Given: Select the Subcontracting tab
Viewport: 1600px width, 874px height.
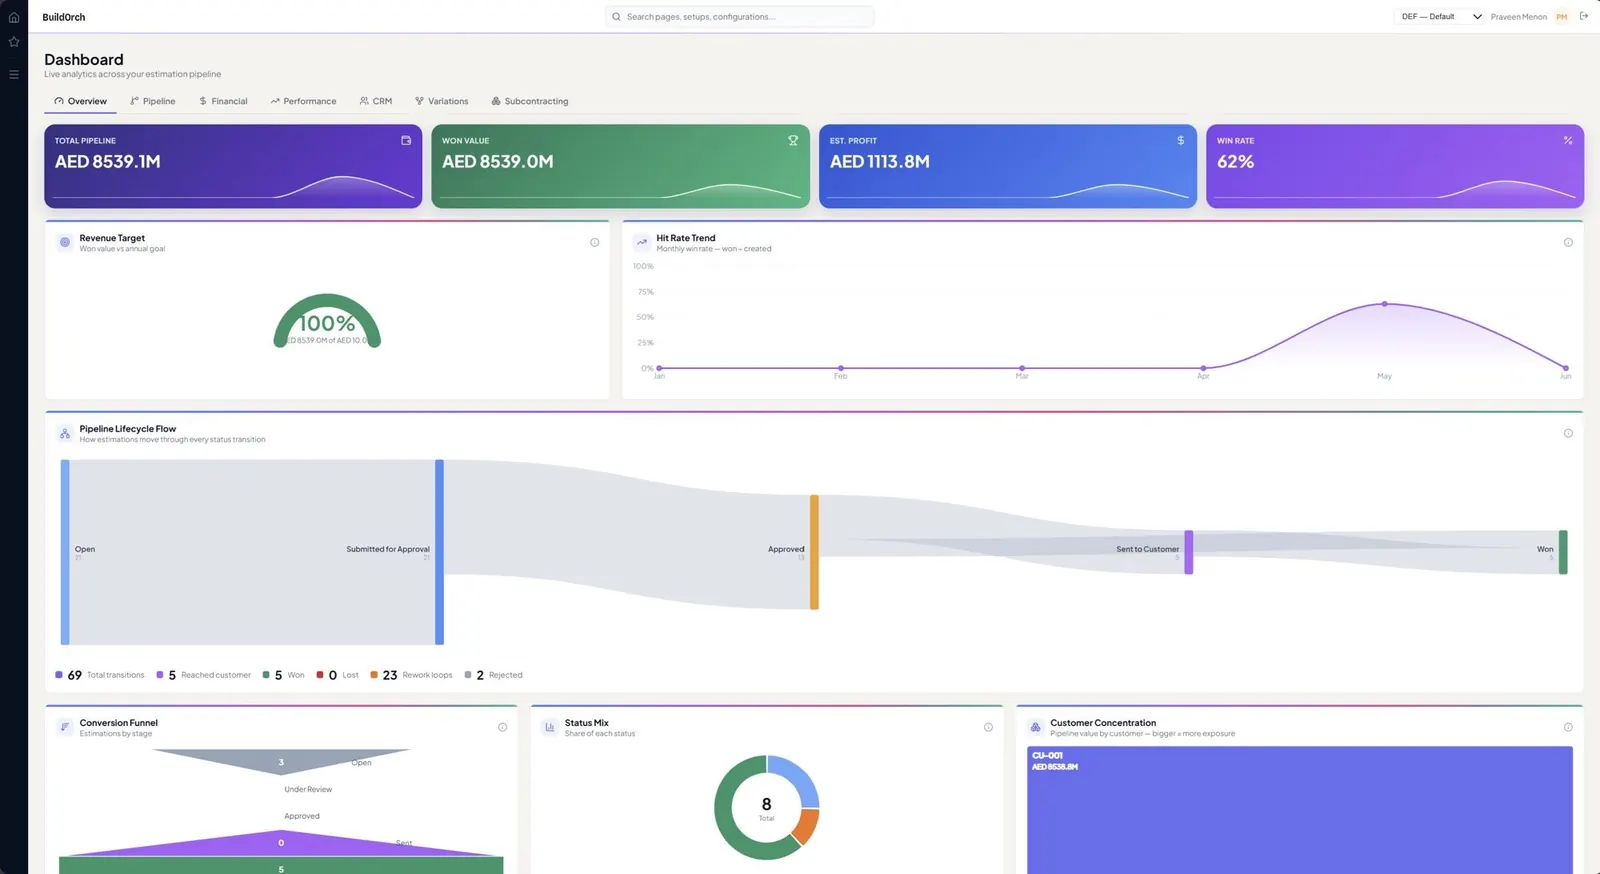Looking at the screenshot, I should pyautogui.click(x=530, y=101).
